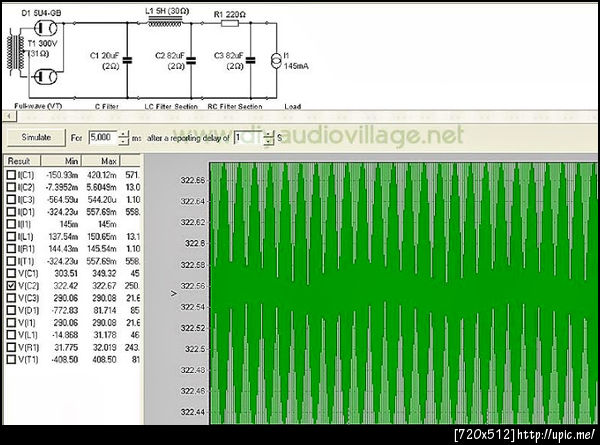Enable the V(I1) trace checkbox
600x445 pixels.
click(11, 323)
